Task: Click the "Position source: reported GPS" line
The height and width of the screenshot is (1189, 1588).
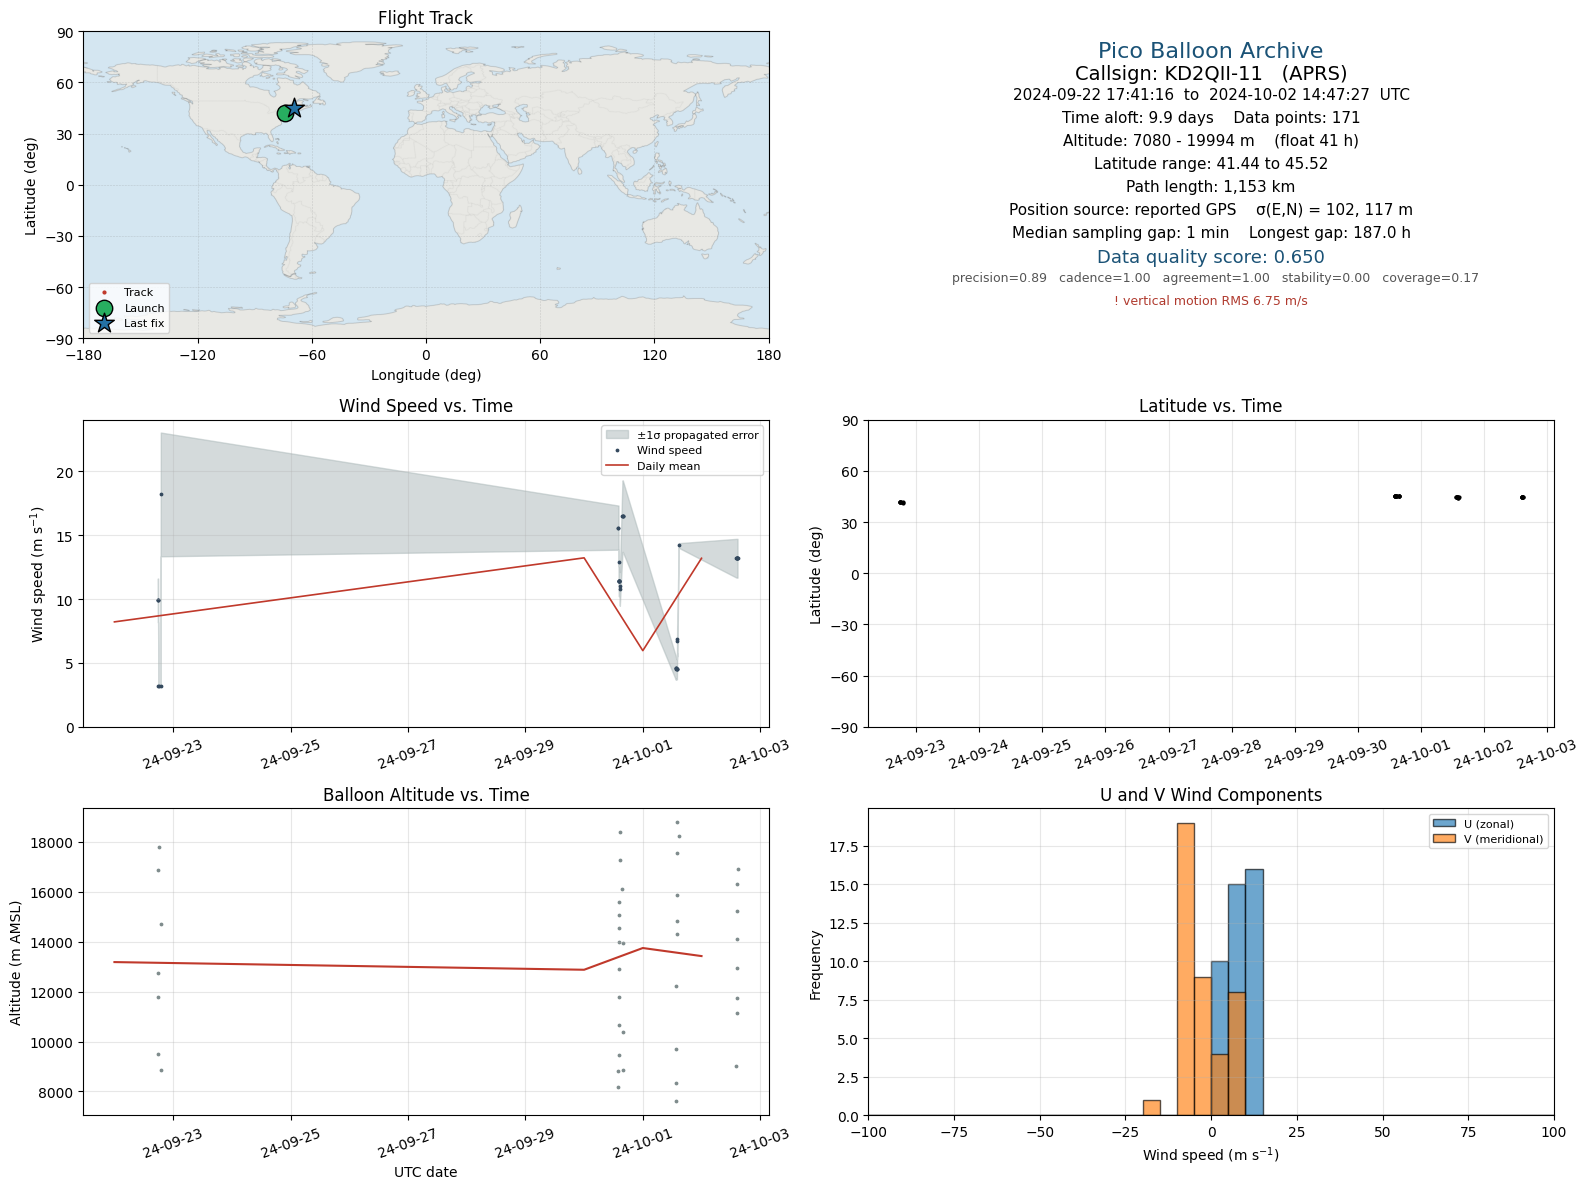Action: (x=1210, y=210)
